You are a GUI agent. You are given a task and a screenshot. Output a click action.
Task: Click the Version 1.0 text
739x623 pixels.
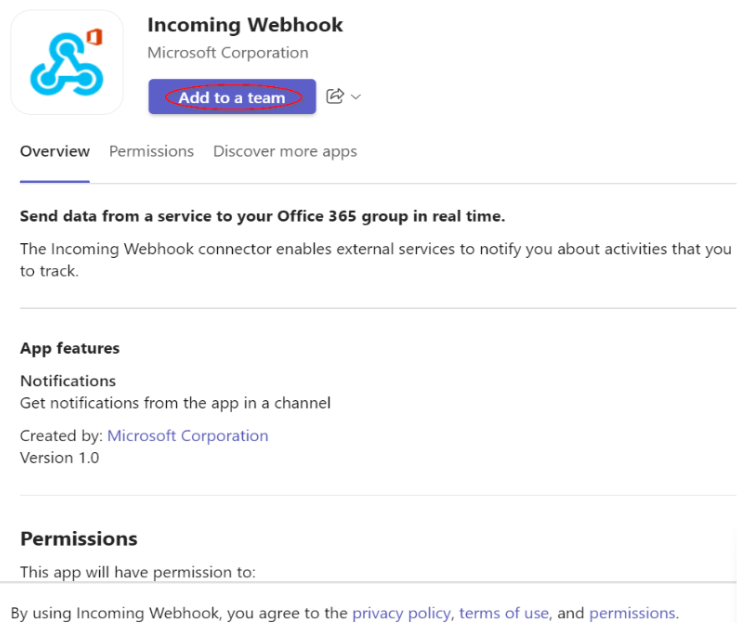pyautogui.click(x=59, y=458)
